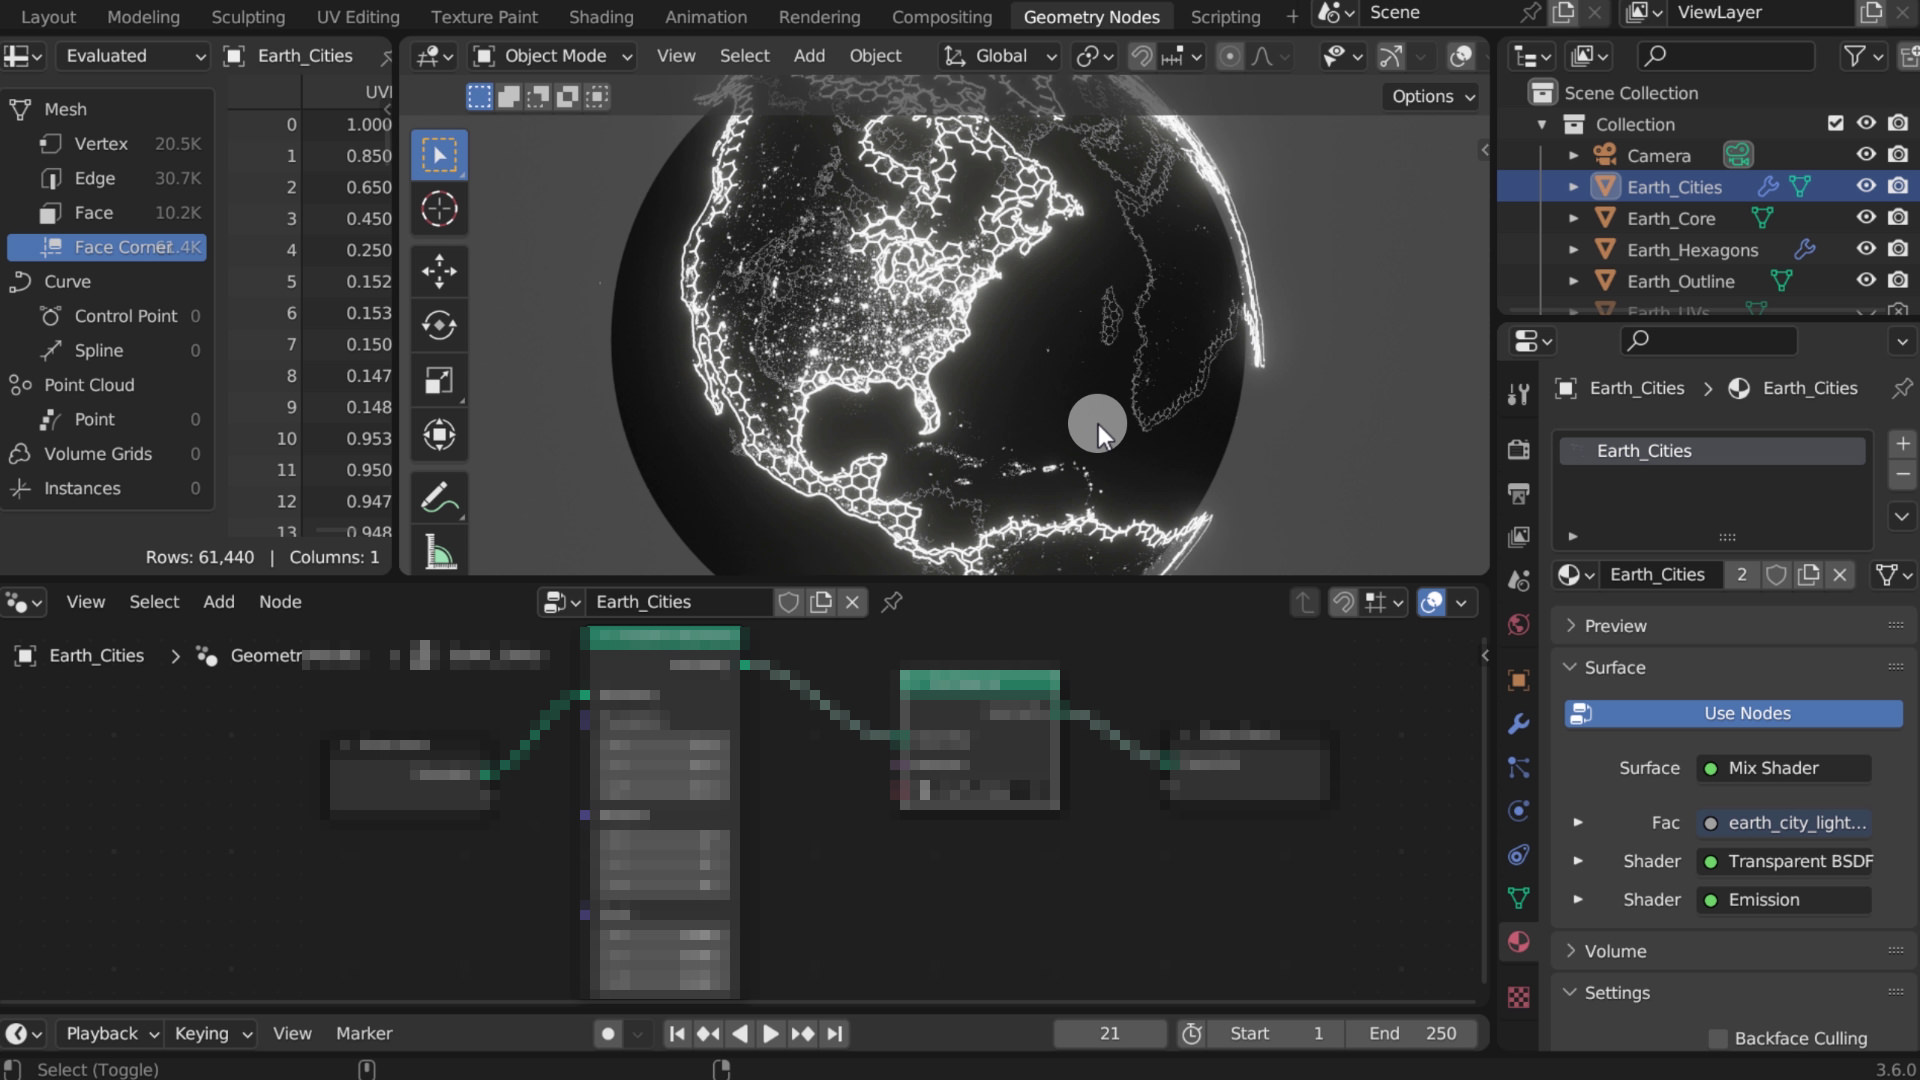Pin the Earth_Cities node tree

tap(892, 602)
